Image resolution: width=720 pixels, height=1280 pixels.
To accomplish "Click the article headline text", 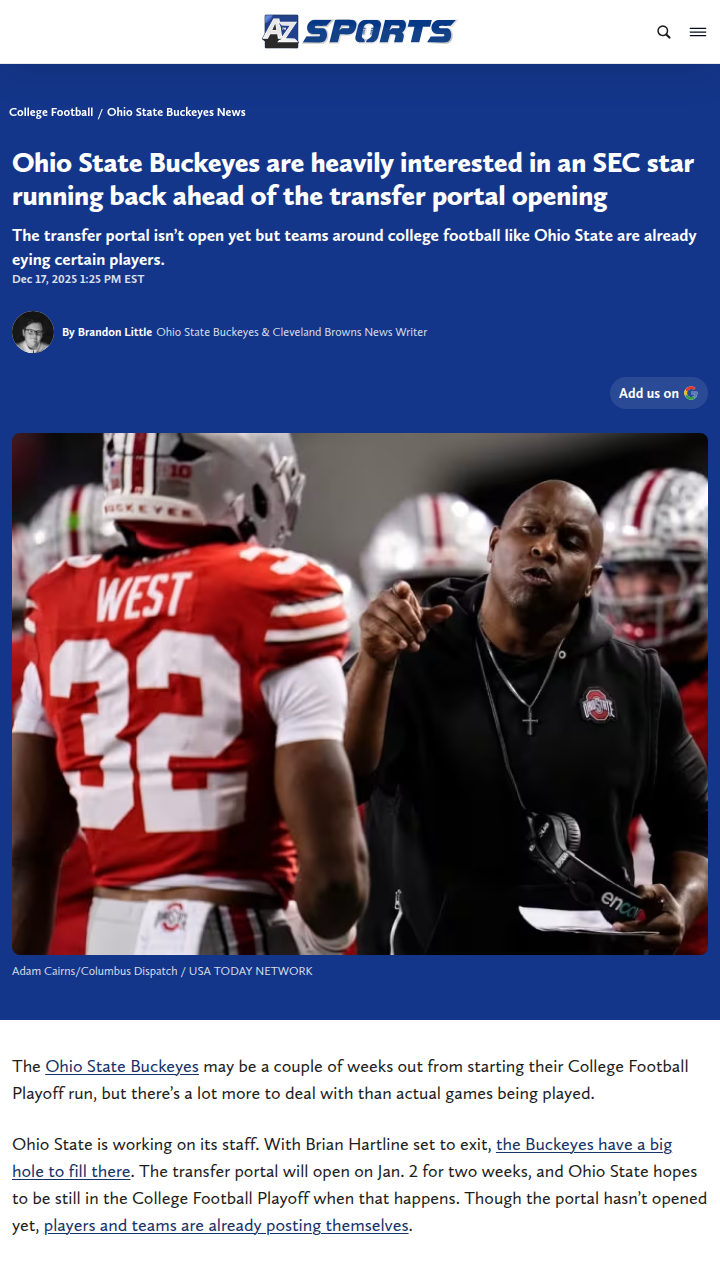I will click(x=353, y=179).
